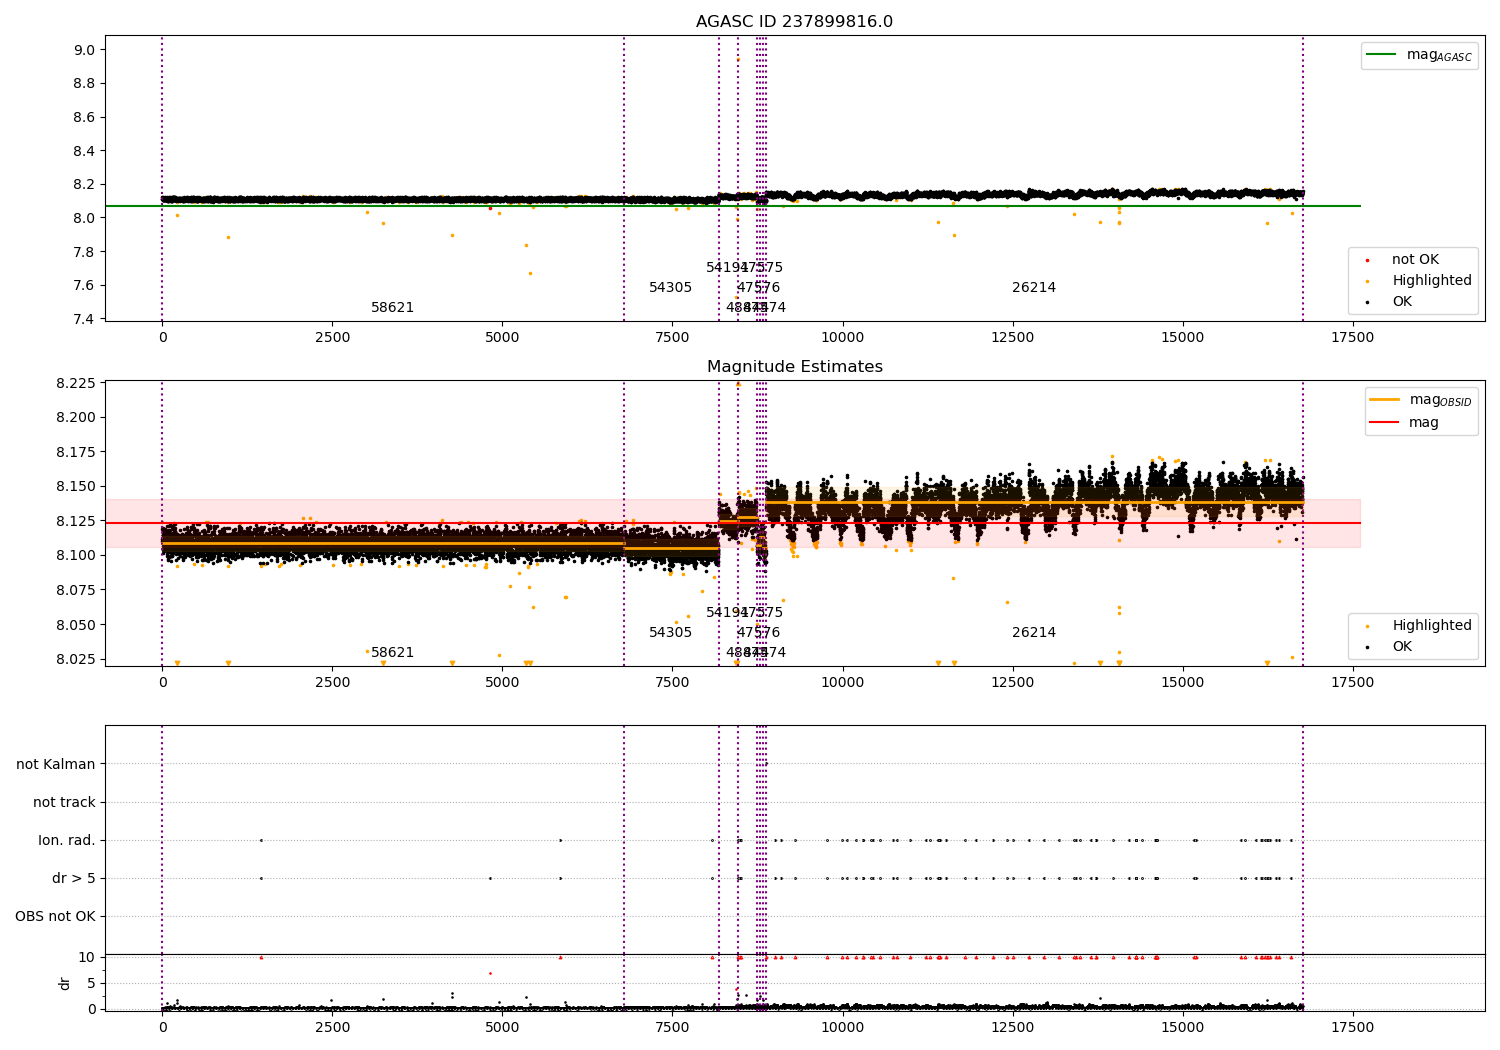Click the '7.4' y-axis tick in top plot
The height and width of the screenshot is (1050, 1500).
(85, 319)
